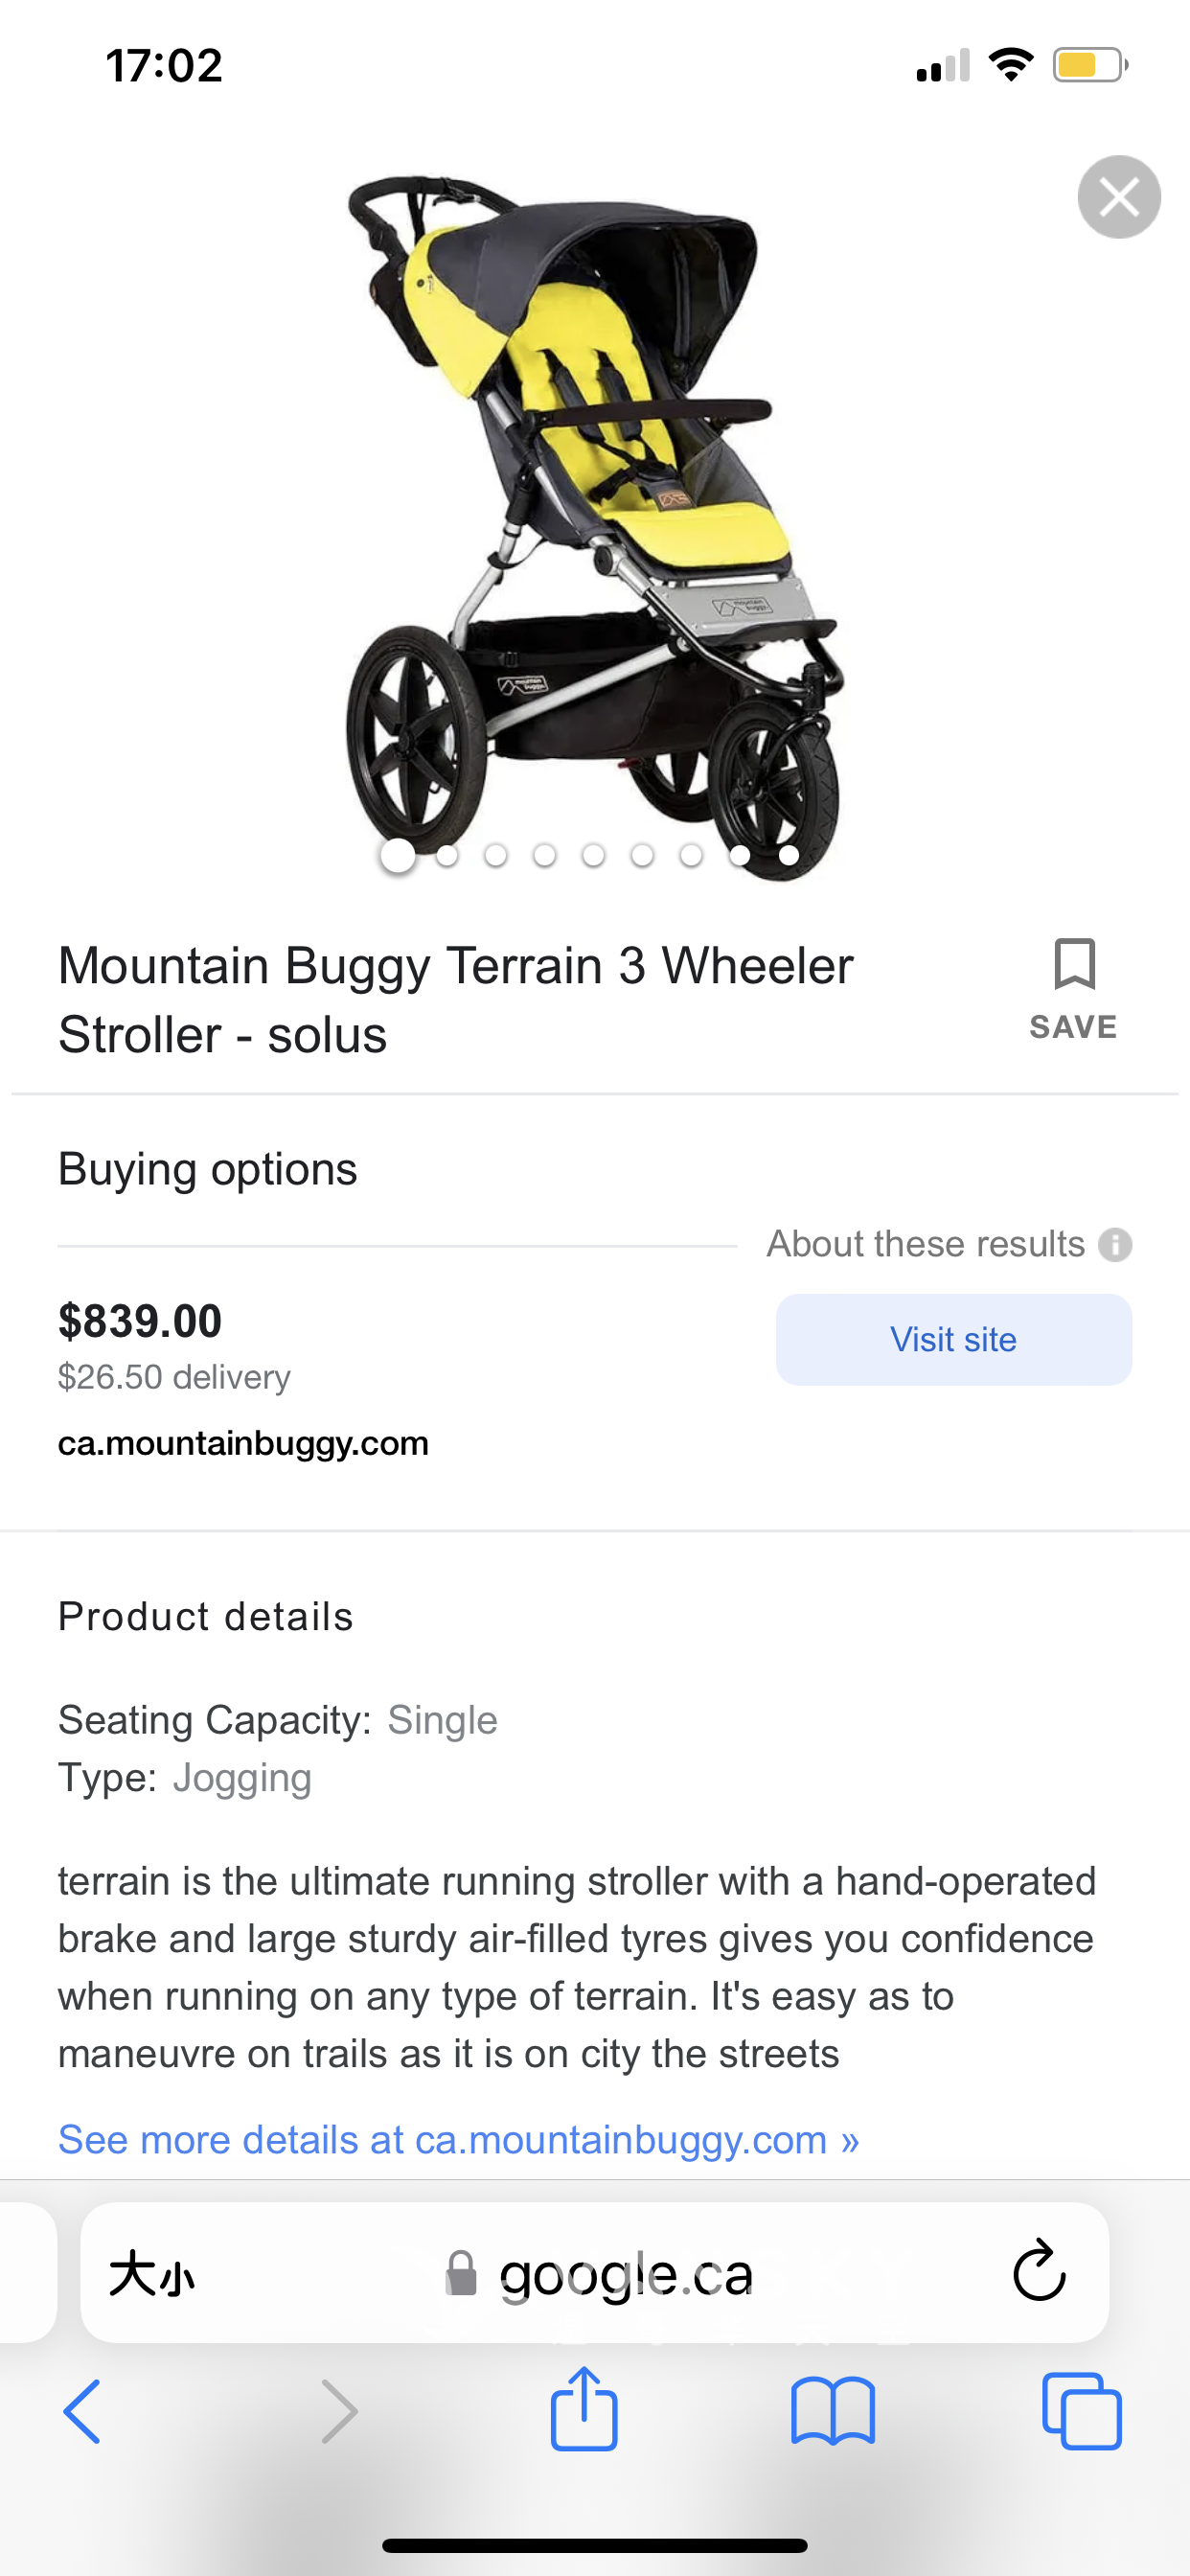1190x2576 pixels.
Task: Open See more details at ca.mountainbuggy.com link
Action: coord(459,2140)
